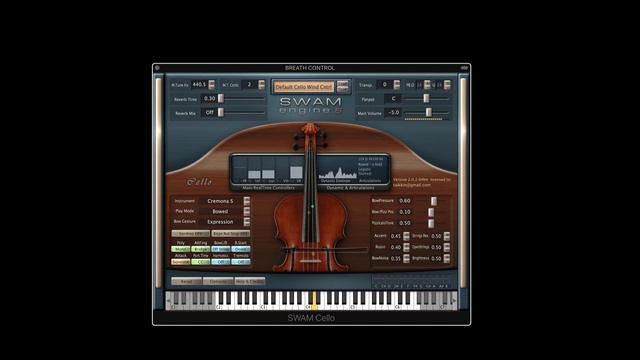Toggle the Expr. Bus Stop OFF button
Image resolution: width=640 pixels, height=360 pixels.
231,234
